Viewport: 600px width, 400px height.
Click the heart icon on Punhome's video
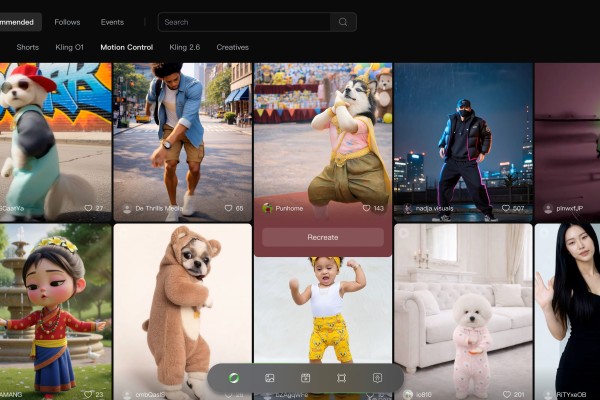pyautogui.click(x=366, y=208)
